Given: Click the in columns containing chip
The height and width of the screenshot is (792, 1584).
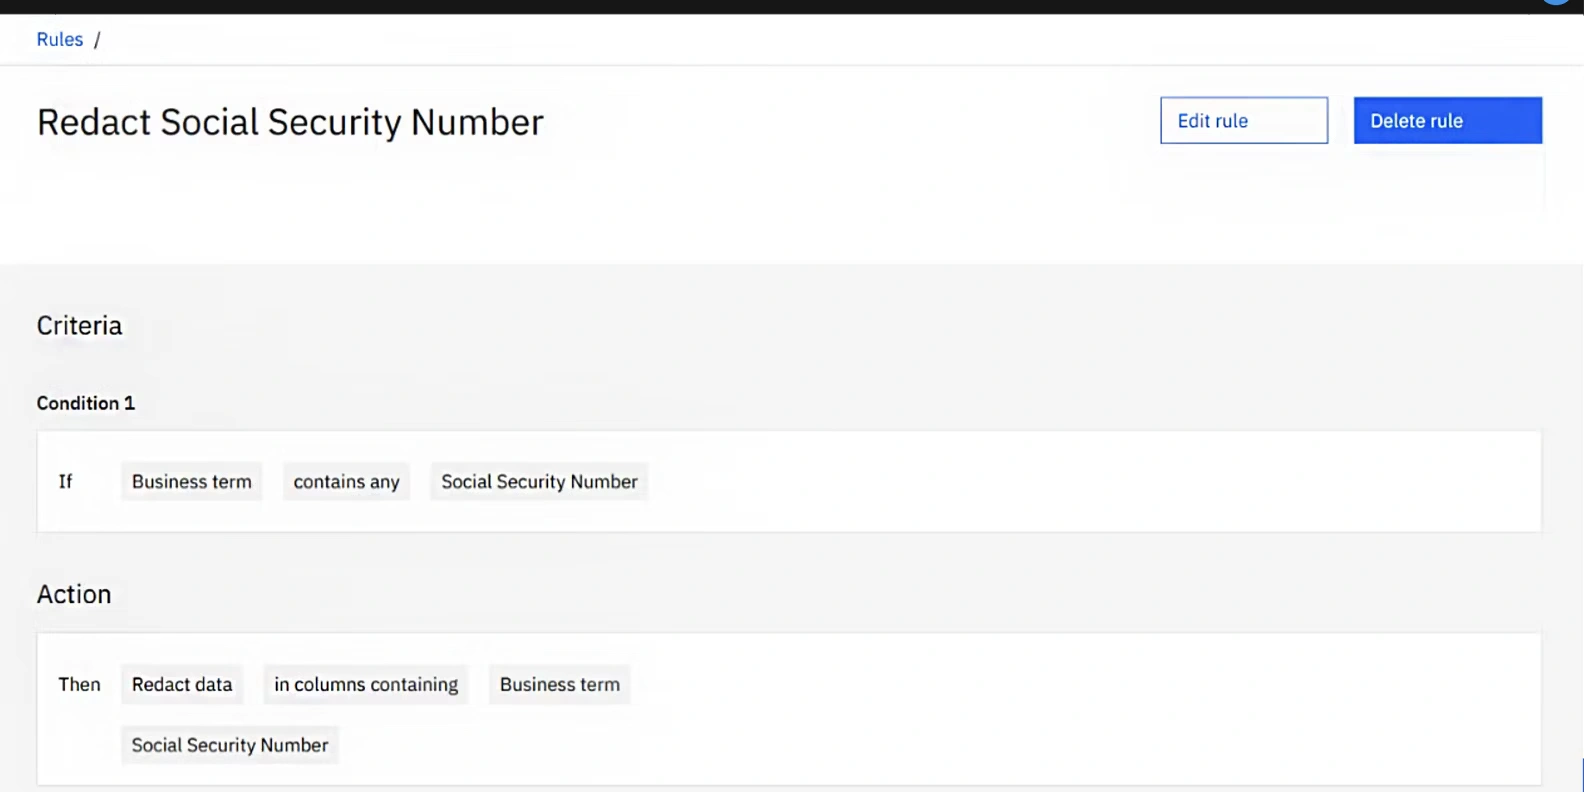Looking at the screenshot, I should coord(366,684).
